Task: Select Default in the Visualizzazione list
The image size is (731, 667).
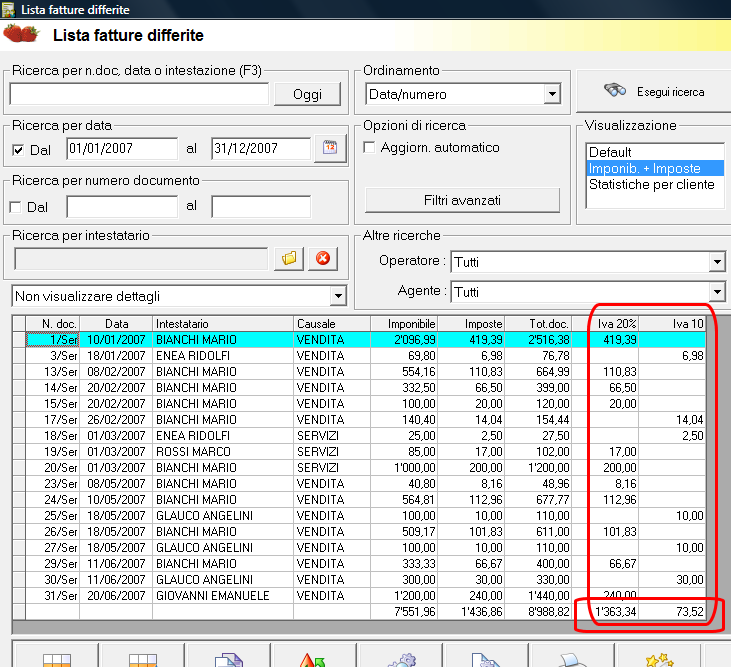Action: pyautogui.click(x=610, y=152)
